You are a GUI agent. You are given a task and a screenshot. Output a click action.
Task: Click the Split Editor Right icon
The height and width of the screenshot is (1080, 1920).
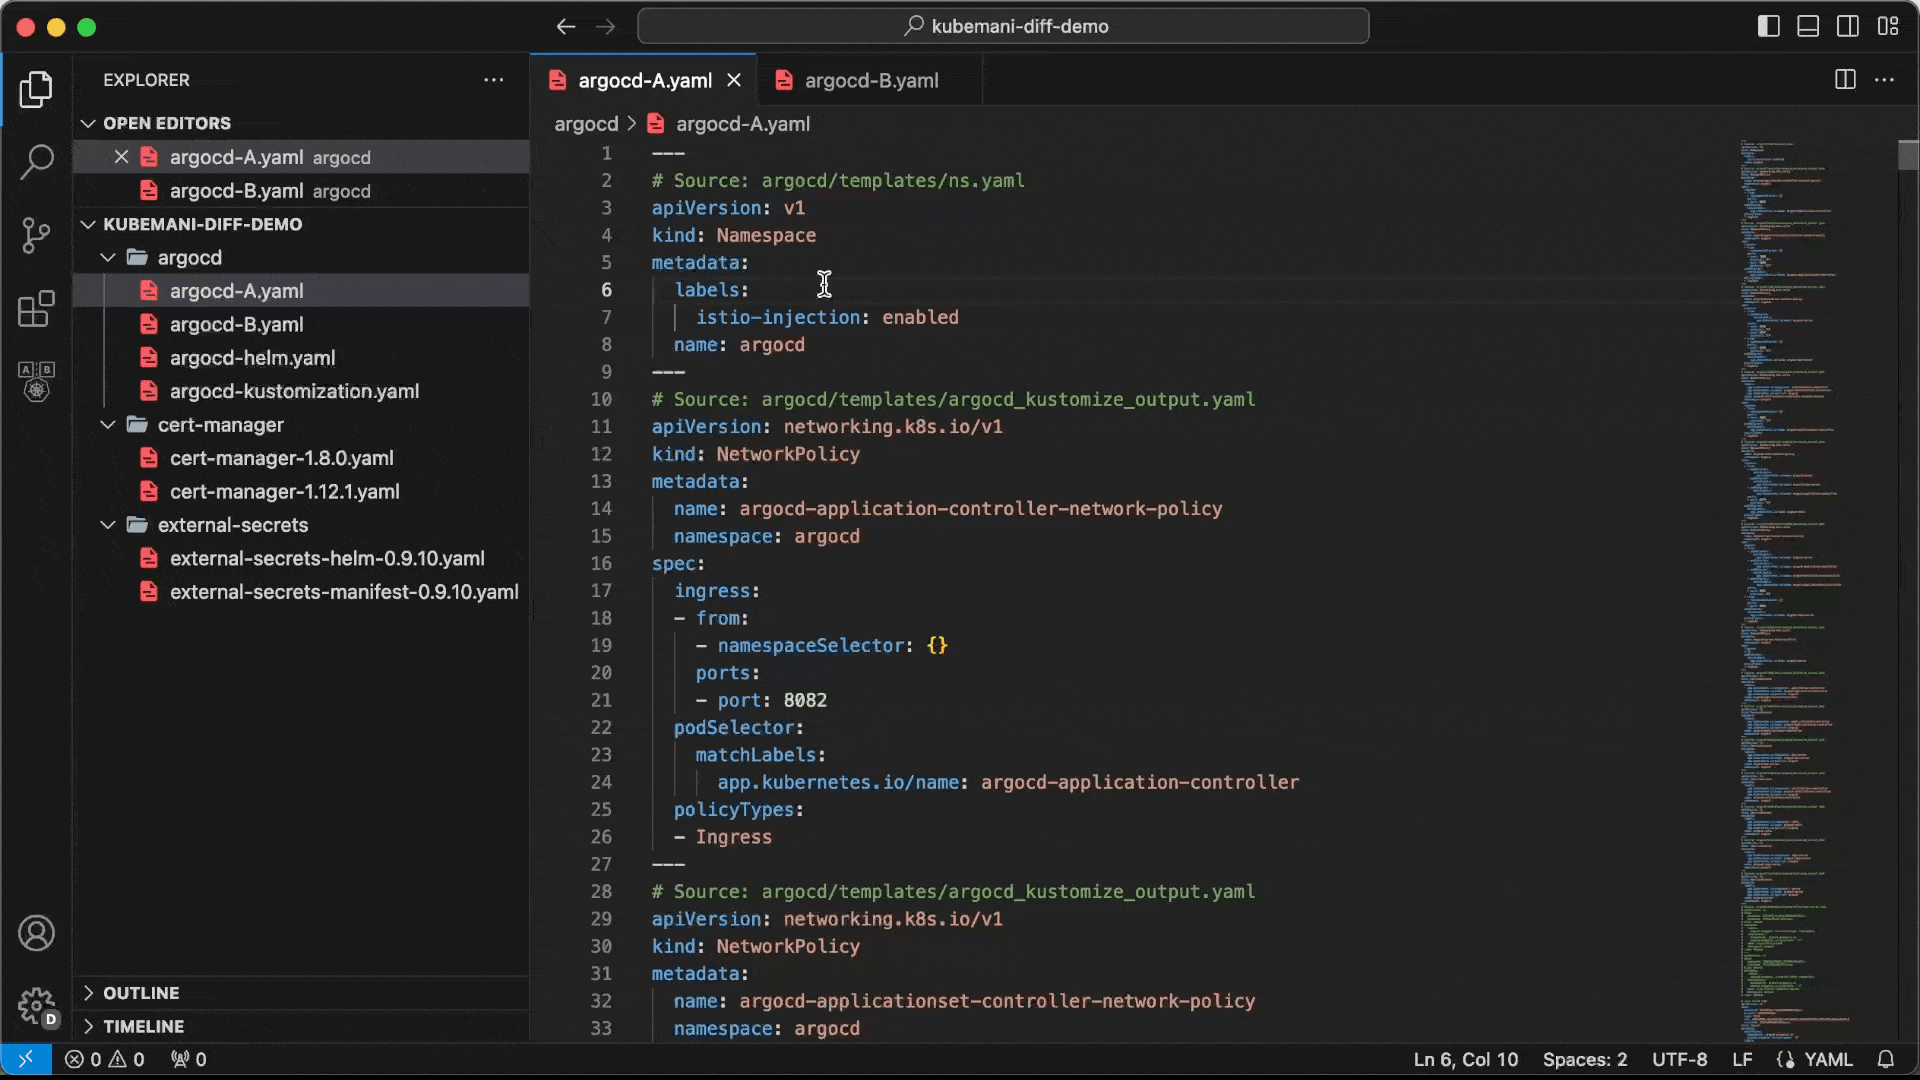pos(1845,80)
